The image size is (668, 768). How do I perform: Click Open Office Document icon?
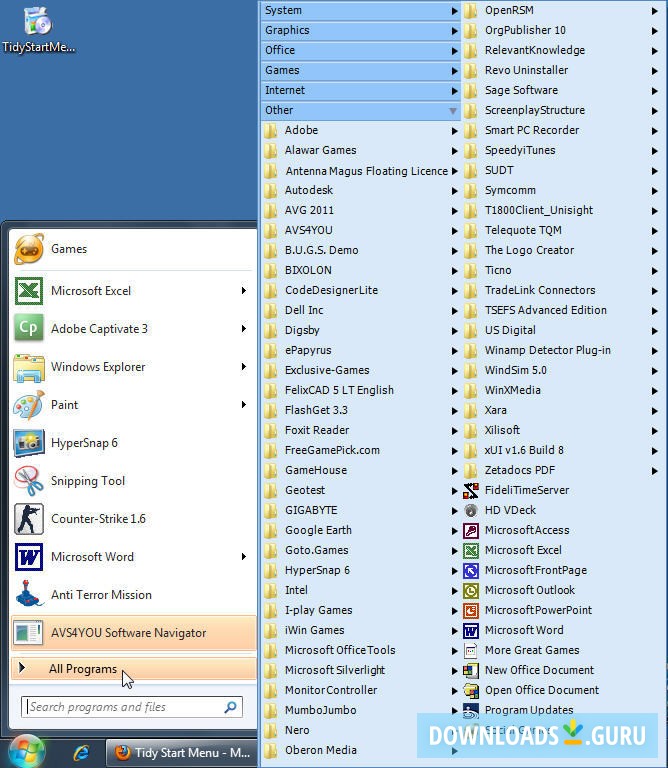point(471,691)
